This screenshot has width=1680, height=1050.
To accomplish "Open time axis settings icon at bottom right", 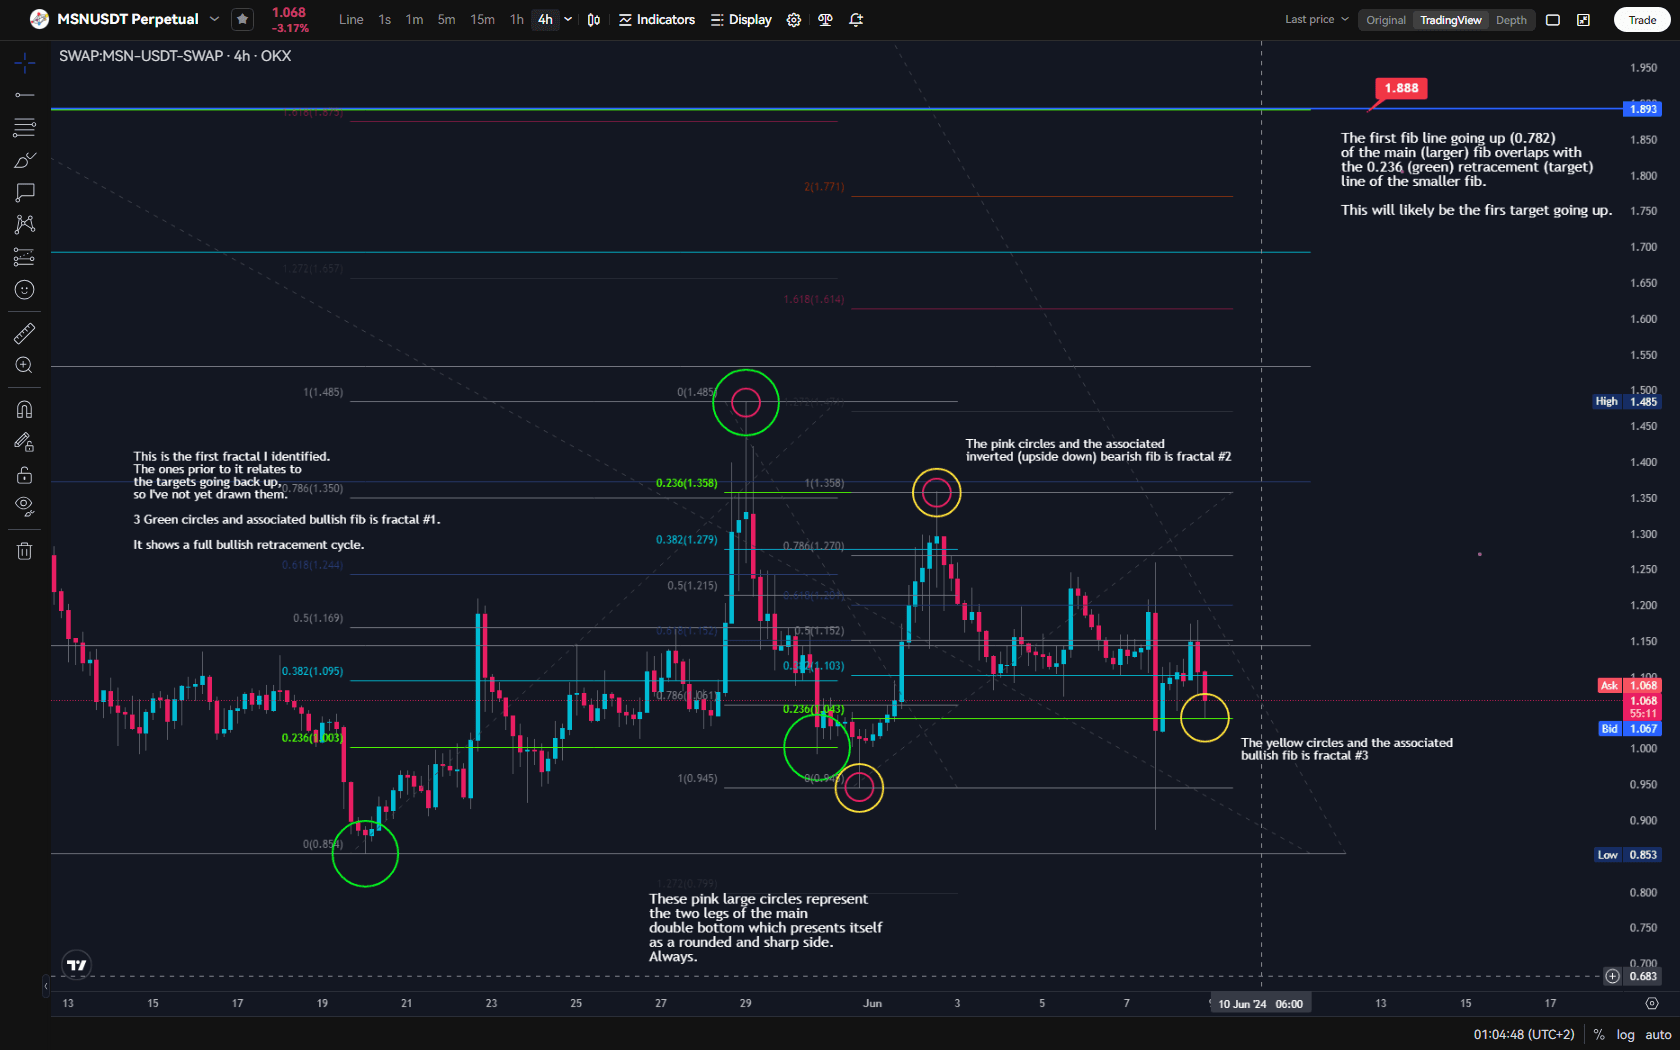I will click(1652, 1003).
